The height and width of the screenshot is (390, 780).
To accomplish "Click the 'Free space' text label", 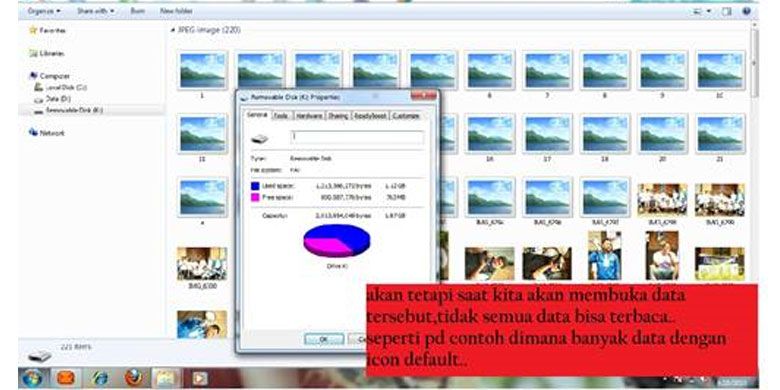I will click(277, 197).
